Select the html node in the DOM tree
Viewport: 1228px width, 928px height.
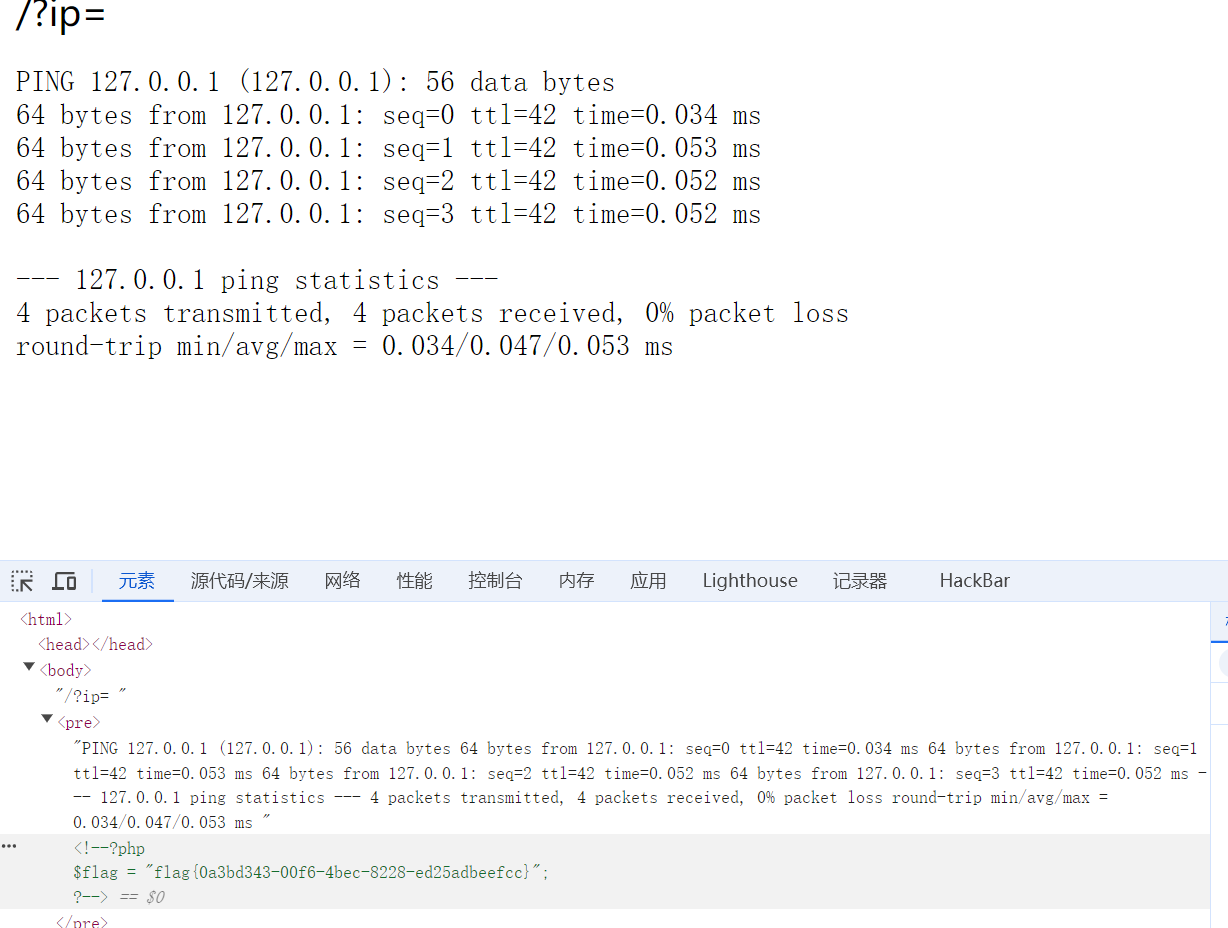(x=46, y=620)
